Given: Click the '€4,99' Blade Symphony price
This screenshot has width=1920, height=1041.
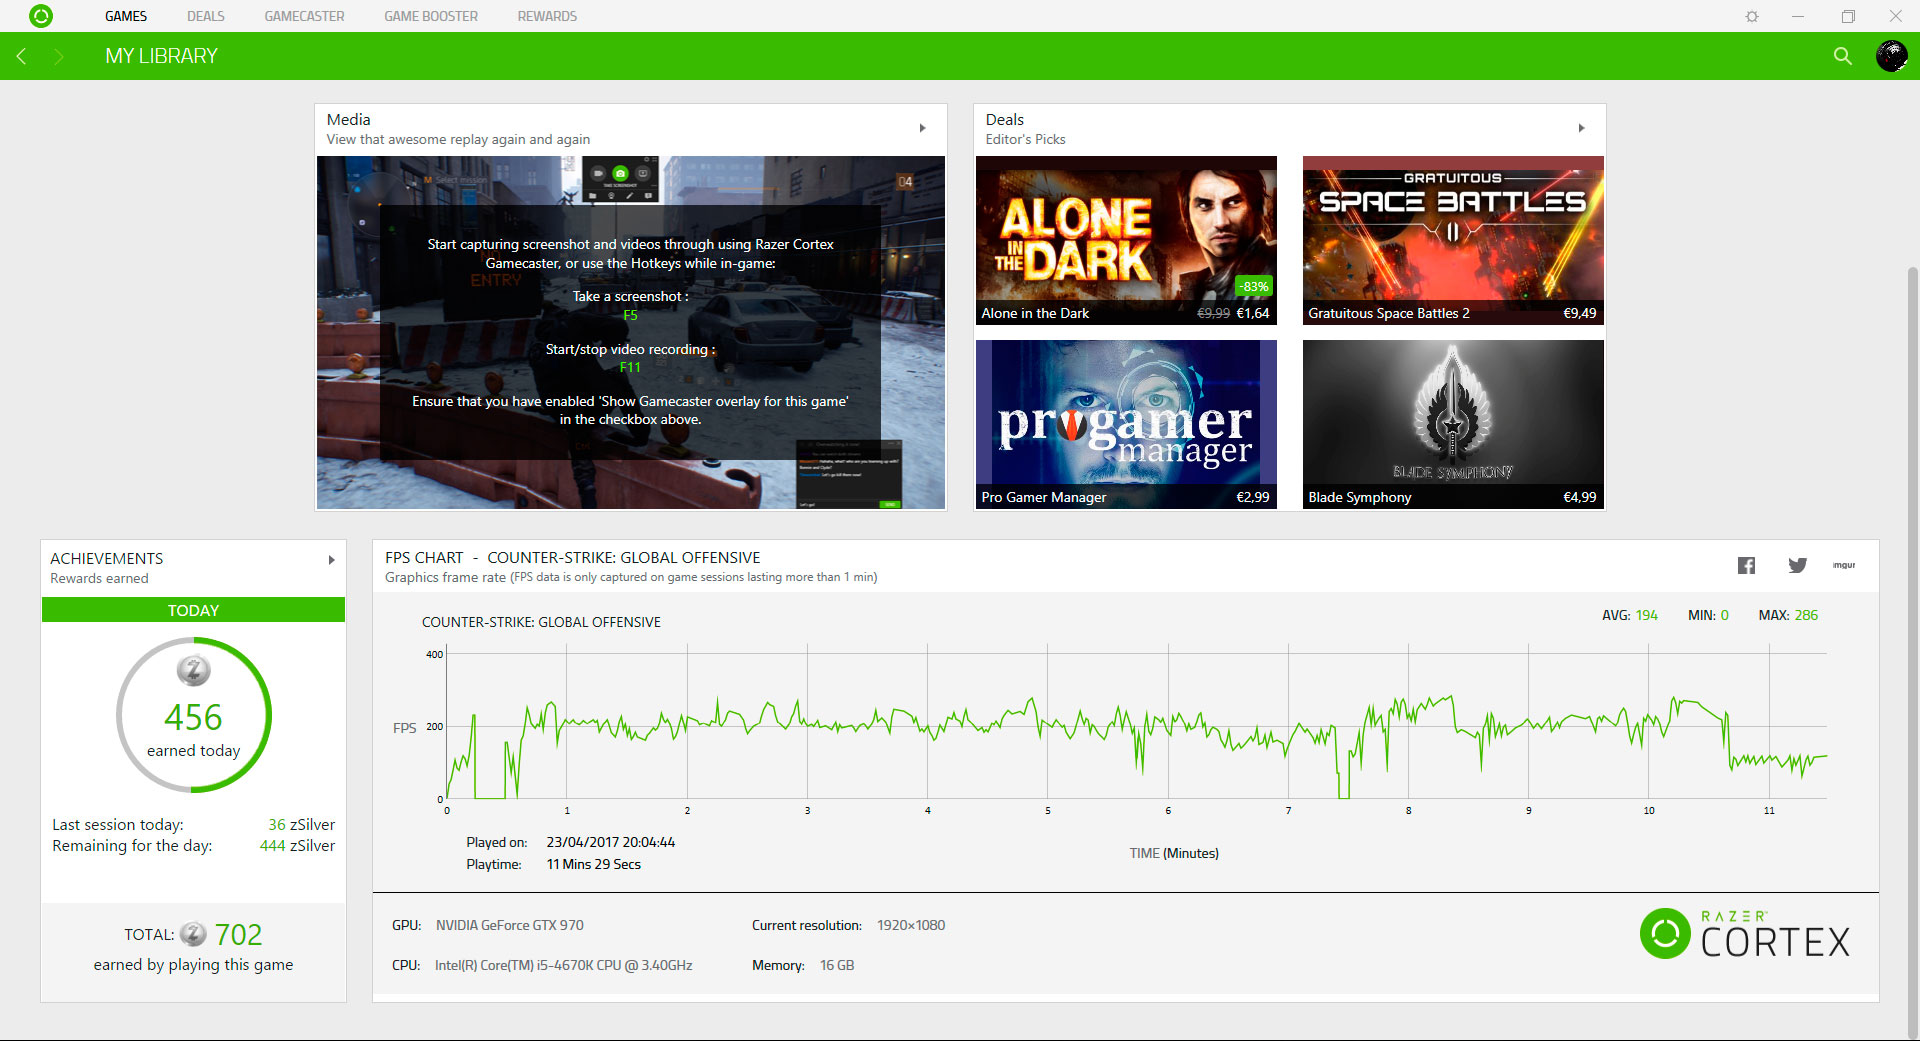Looking at the screenshot, I should (x=1580, y=497).
